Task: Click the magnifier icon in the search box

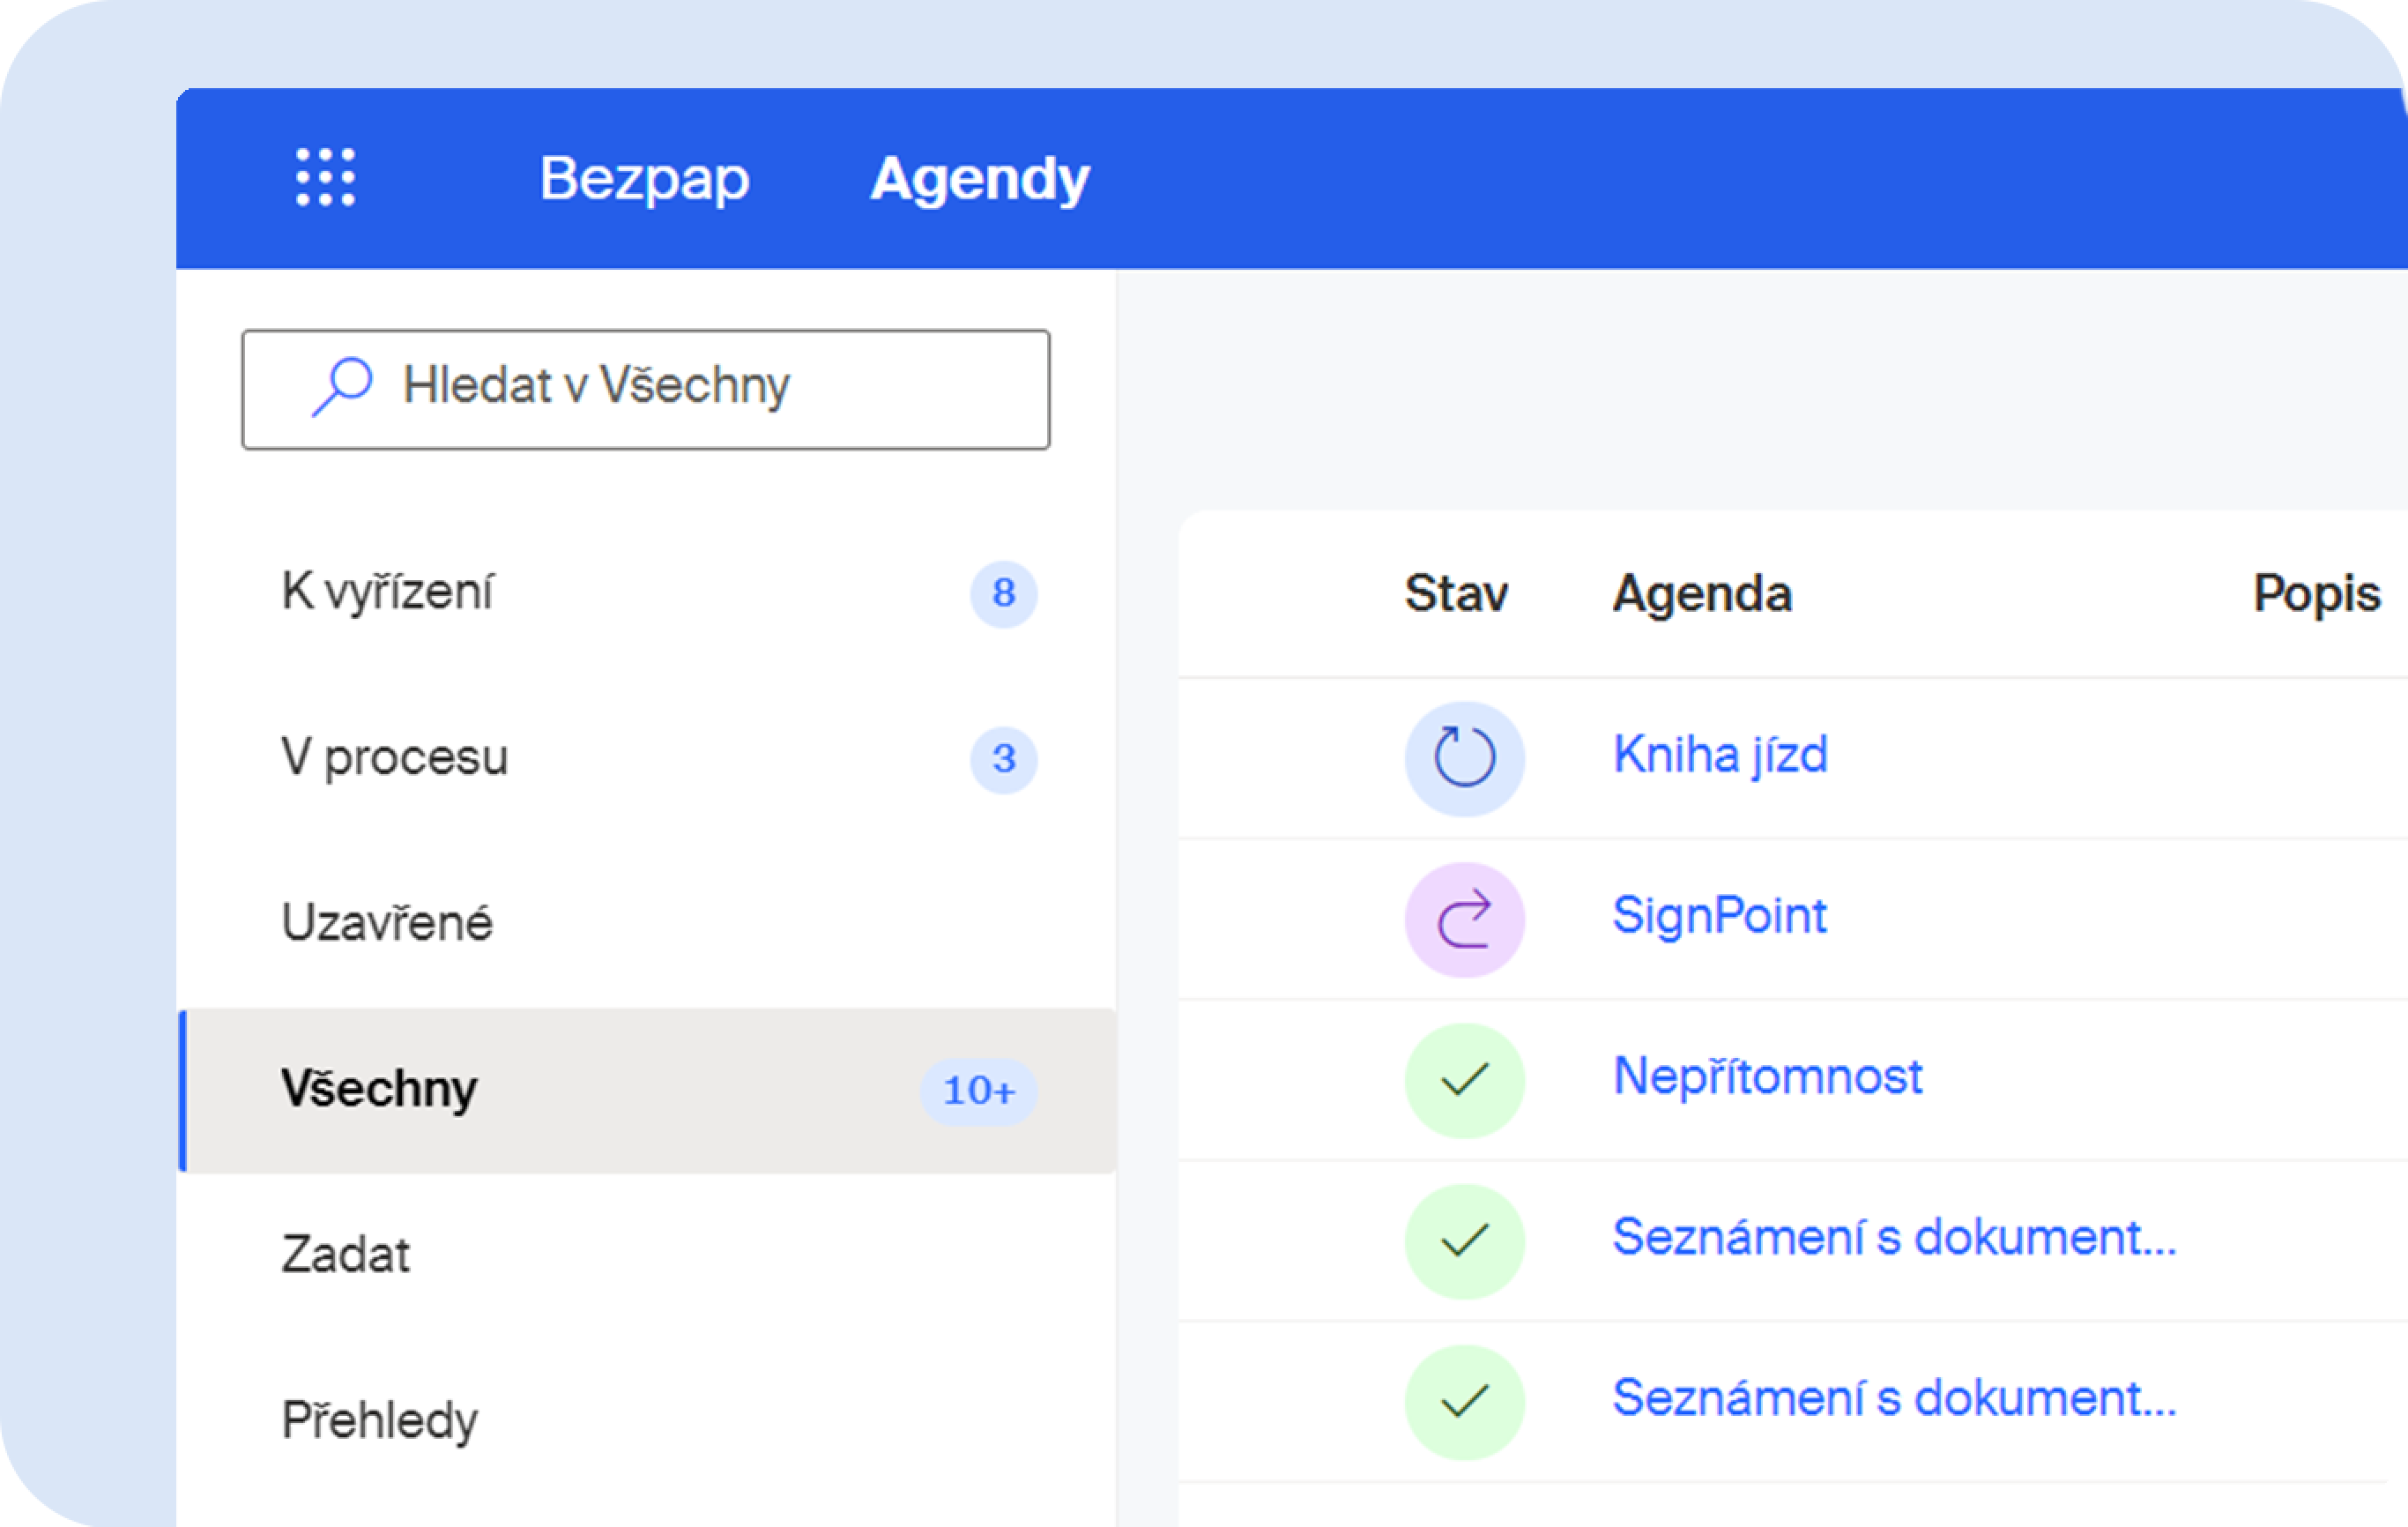Action: (342, 387)
